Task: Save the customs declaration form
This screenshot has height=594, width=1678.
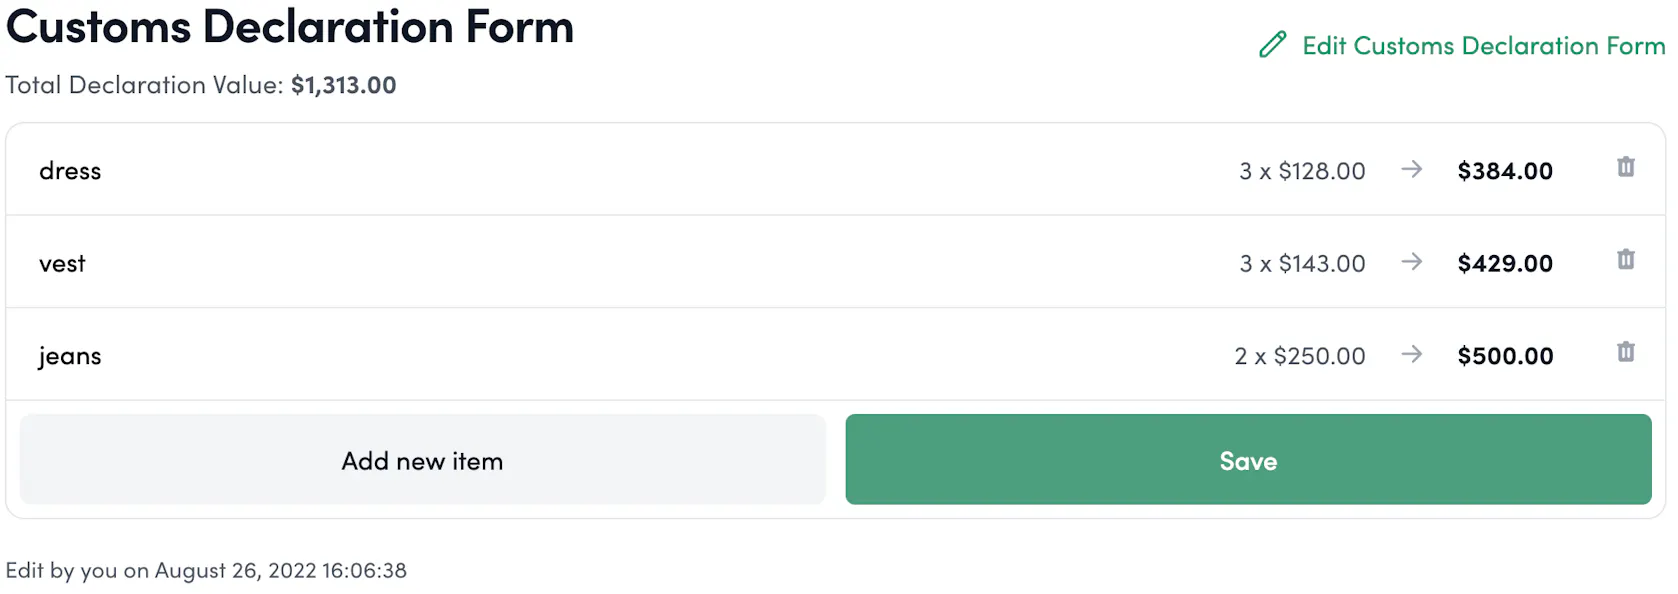Action: click(1248, 460)
